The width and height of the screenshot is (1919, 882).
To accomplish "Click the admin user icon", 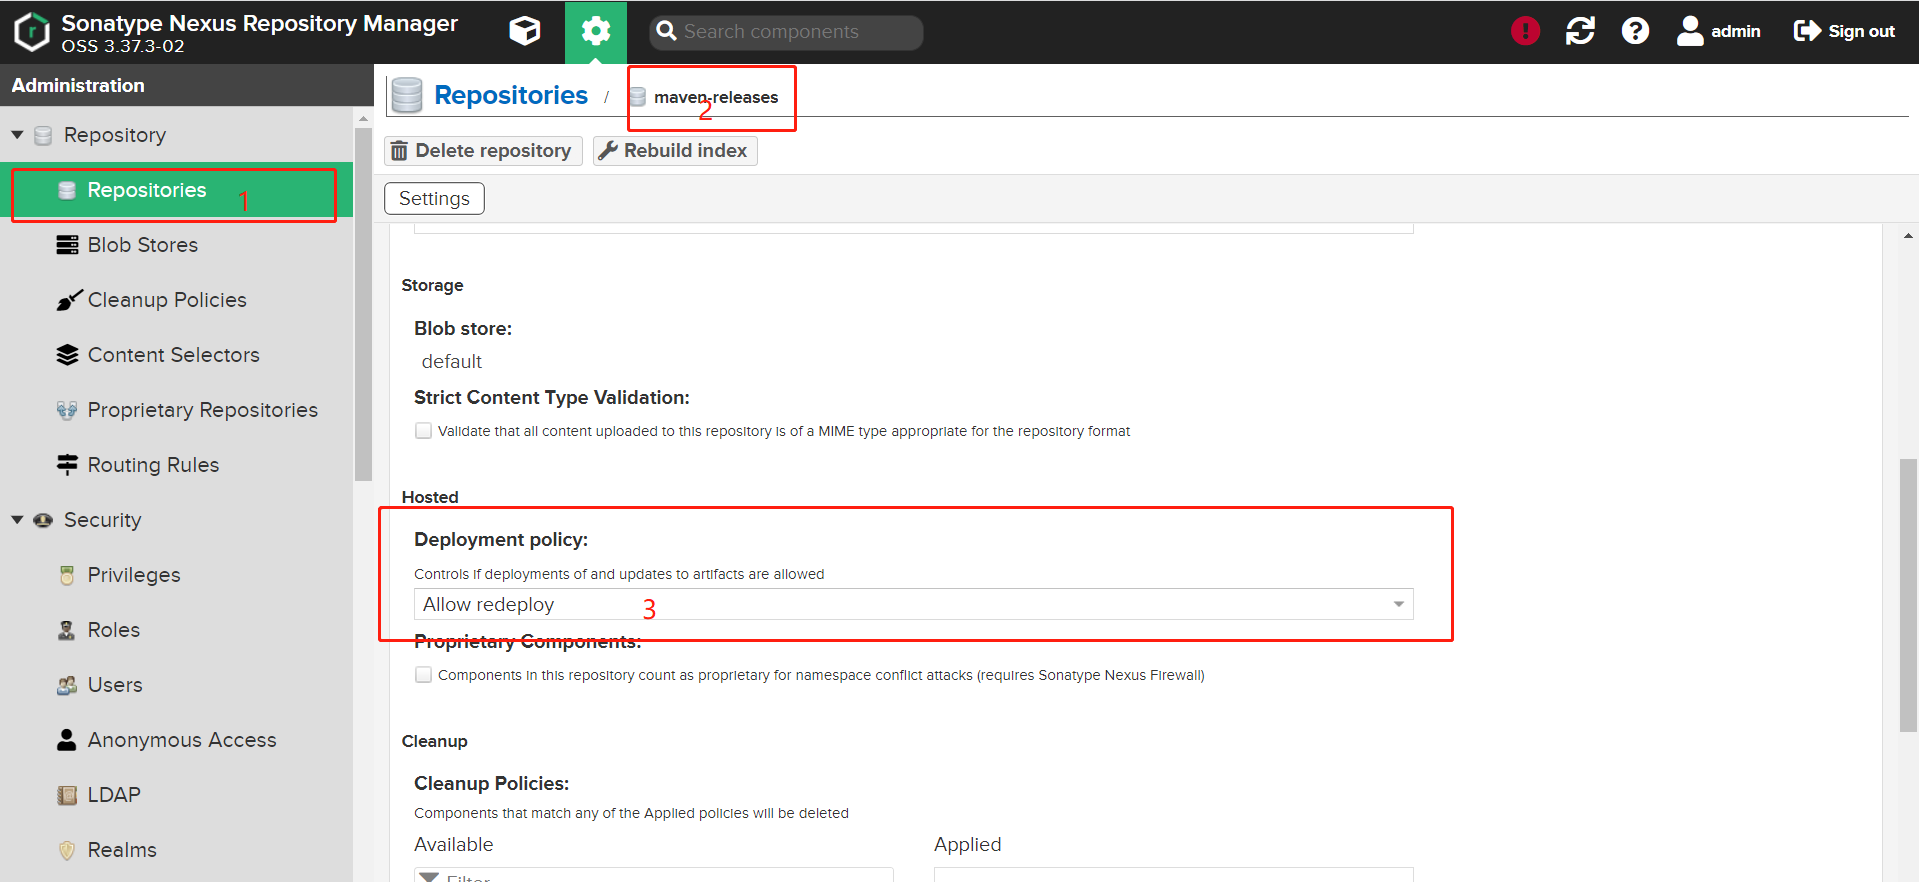I will coord(1690,31).
